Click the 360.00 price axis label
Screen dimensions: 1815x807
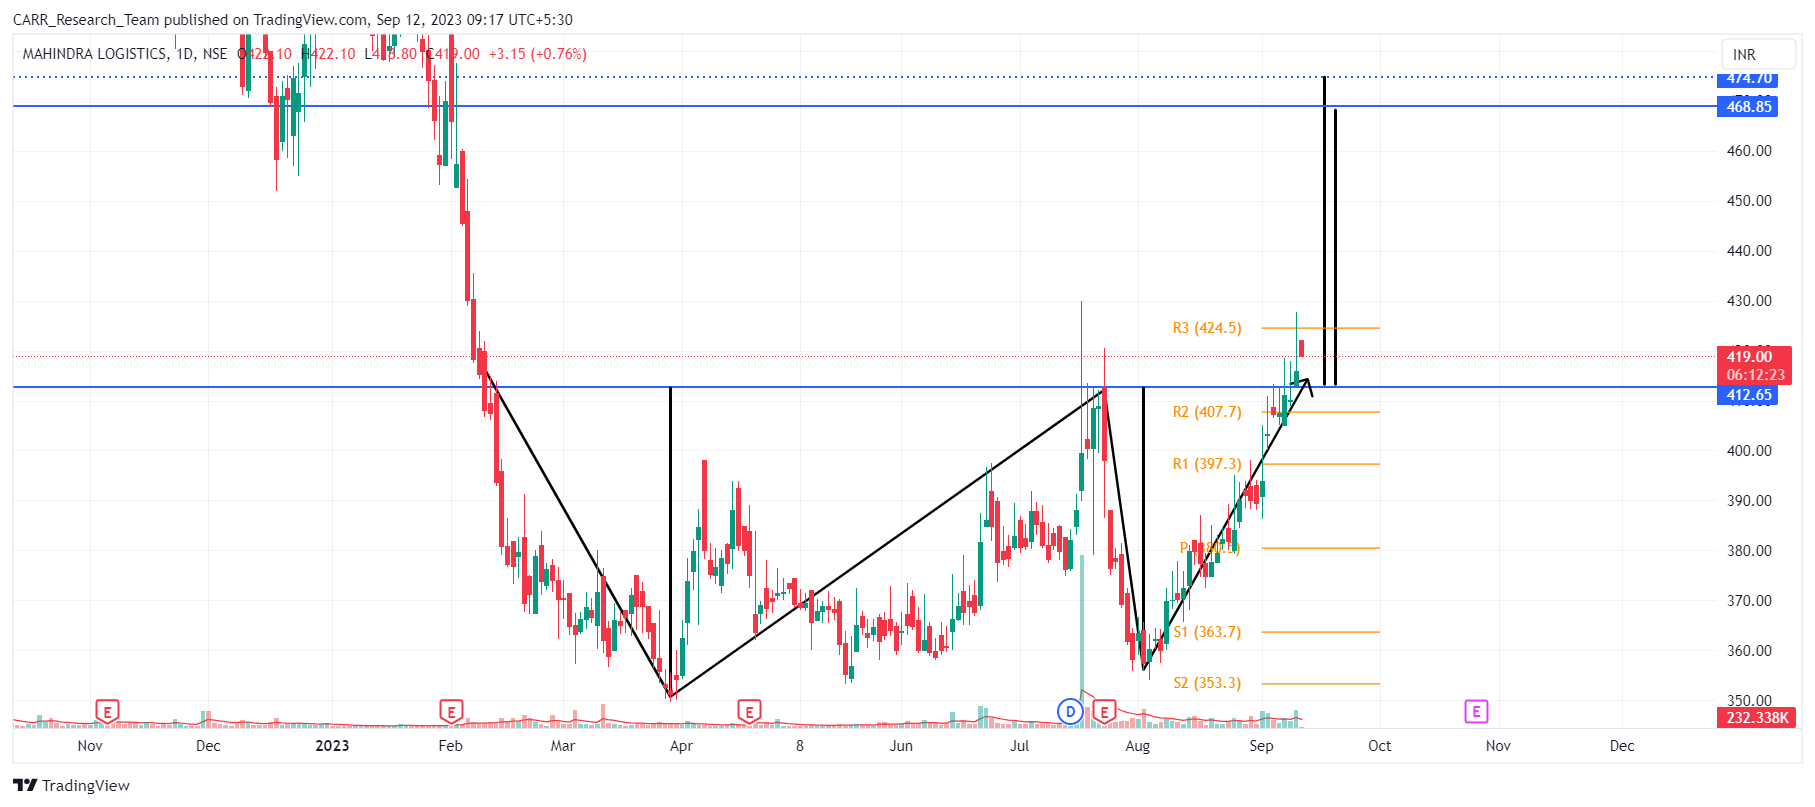click(x=1749, y=651)
